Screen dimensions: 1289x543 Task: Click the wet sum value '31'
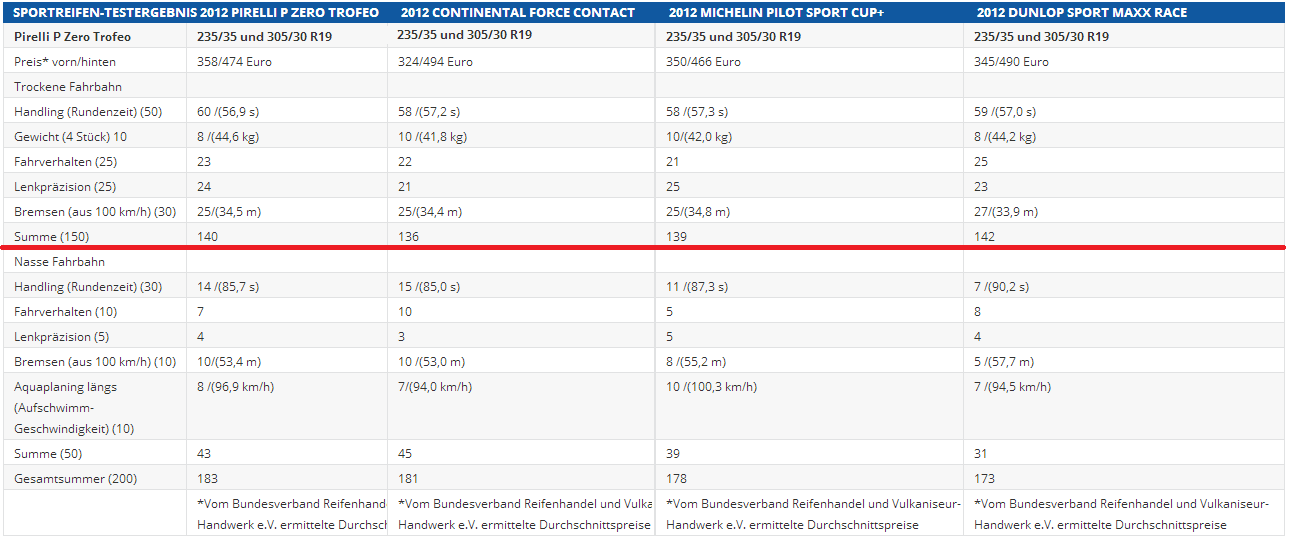coord(981,454)
